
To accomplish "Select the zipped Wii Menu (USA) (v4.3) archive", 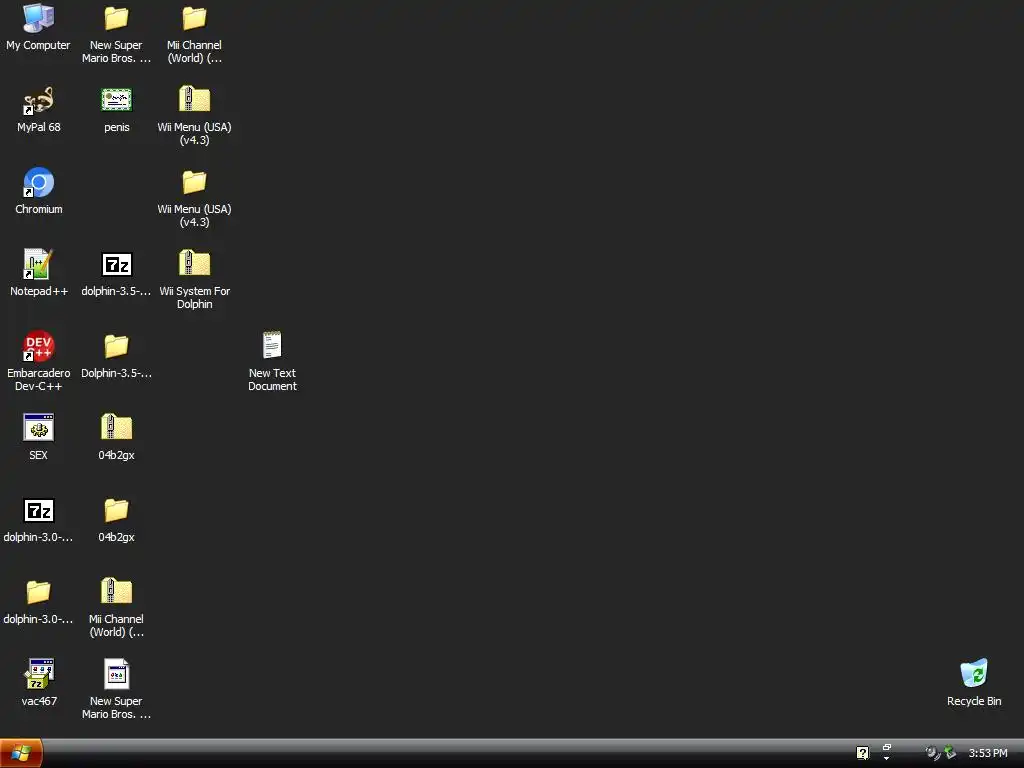I will (194, 100).
